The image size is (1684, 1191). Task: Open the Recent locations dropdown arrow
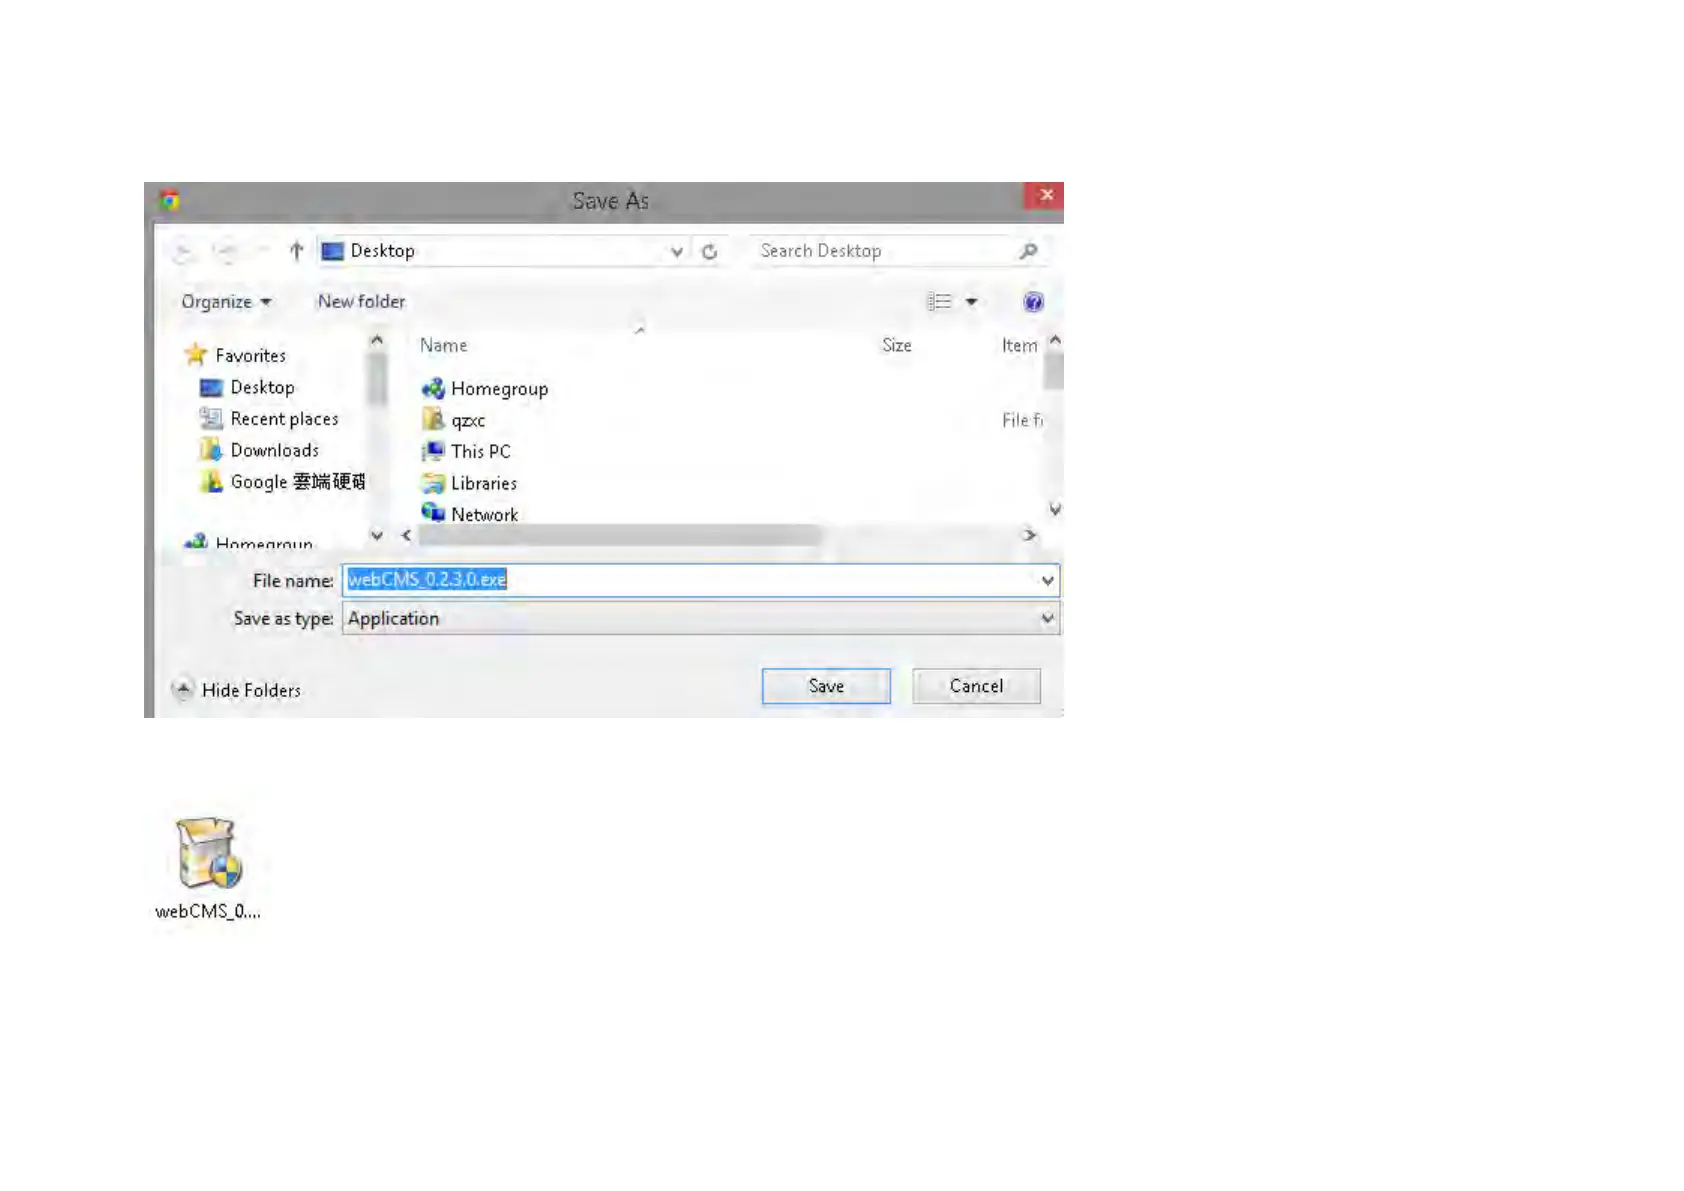click(261, 252)
